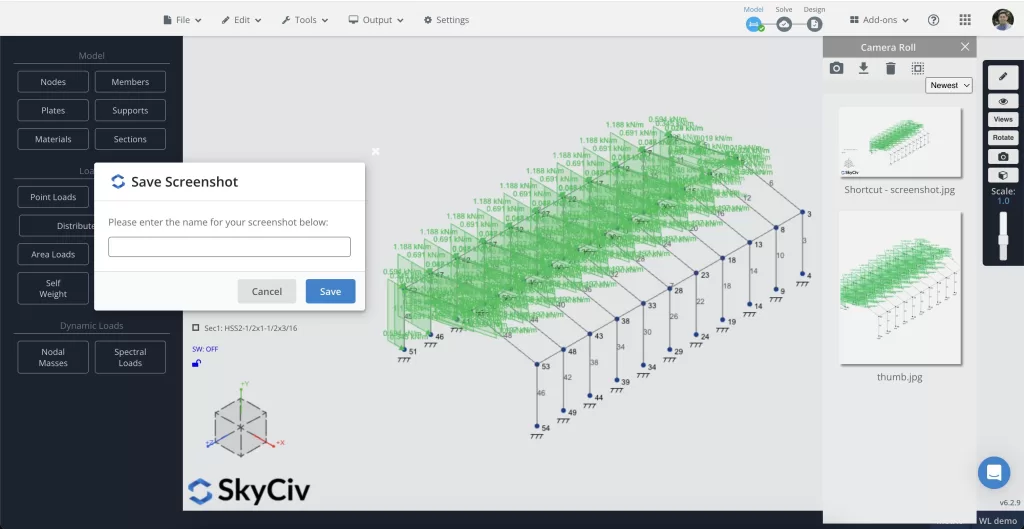This screenshot has width=1024, height=529.
Task: Click the Save button in dialog
Action: click(x=330, y=291)
